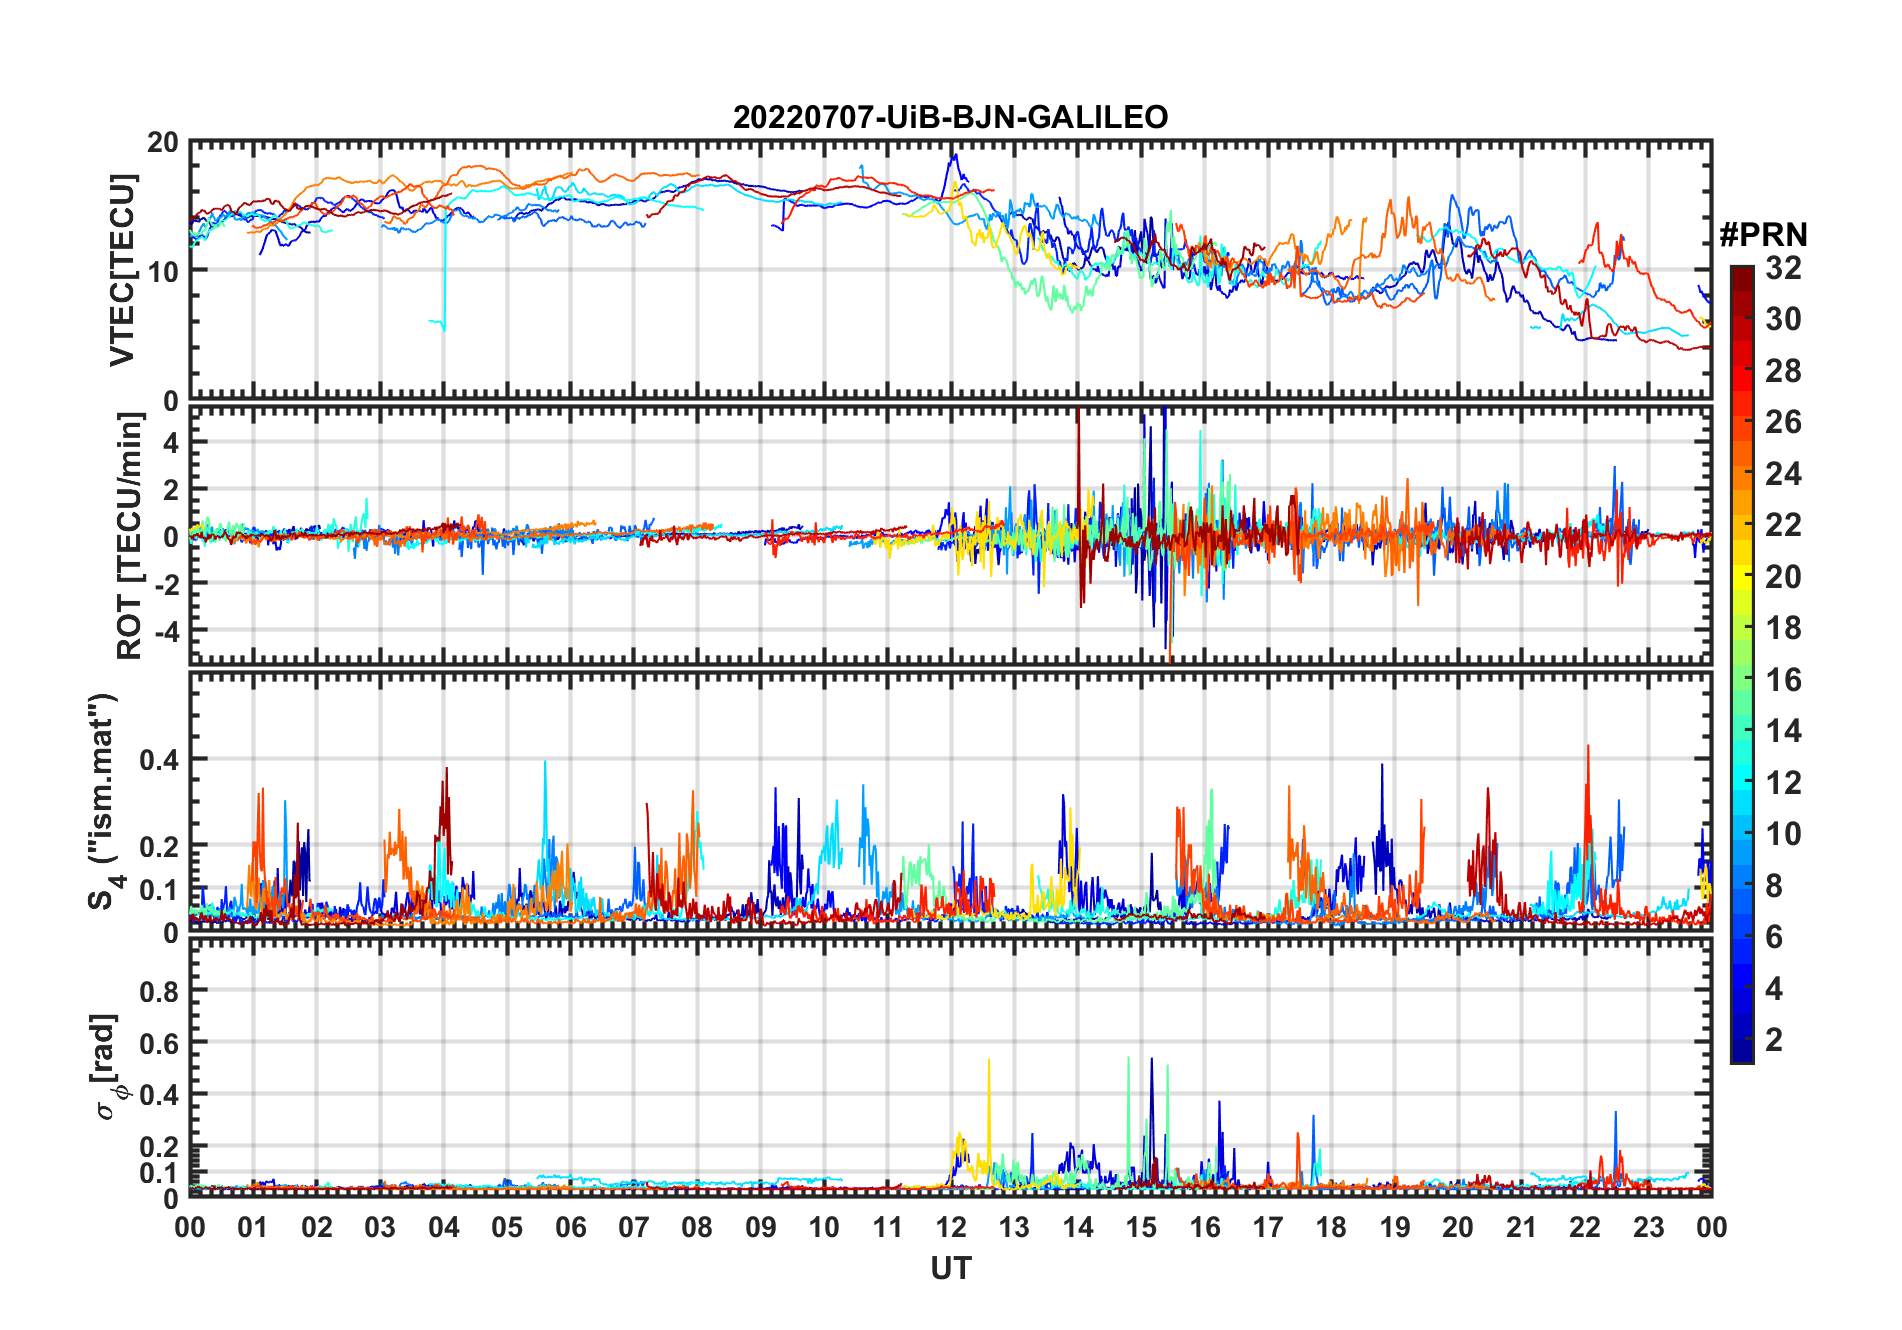The height and width of the screenshot is (1330, 1902).
Task: Click the colorbar tick label 2
Action: click(1774, 1040)
